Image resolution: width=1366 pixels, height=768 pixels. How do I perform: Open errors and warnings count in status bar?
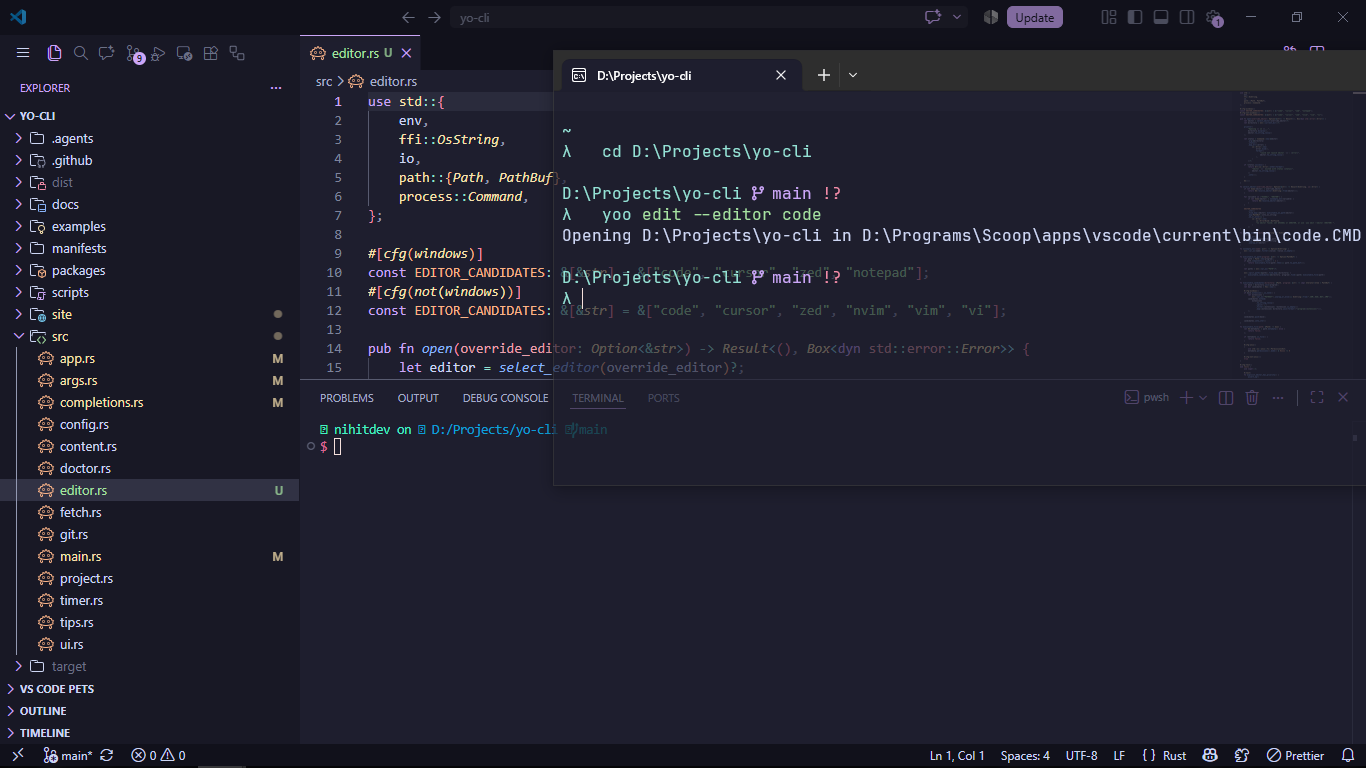[159, 756]
